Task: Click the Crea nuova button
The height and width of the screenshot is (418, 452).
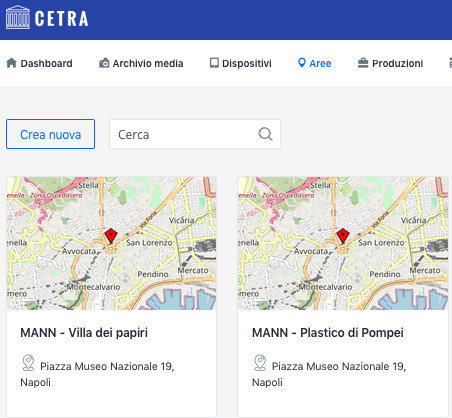Action: [50, 134]
